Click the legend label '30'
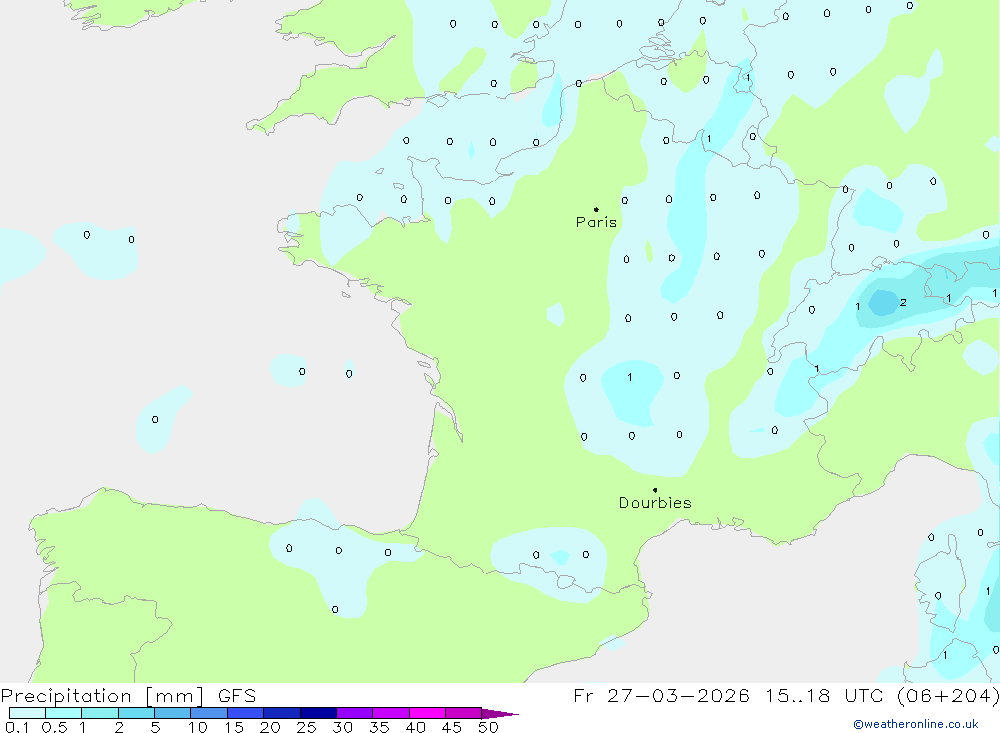1000x733 pixels. (x=343, y=727)
